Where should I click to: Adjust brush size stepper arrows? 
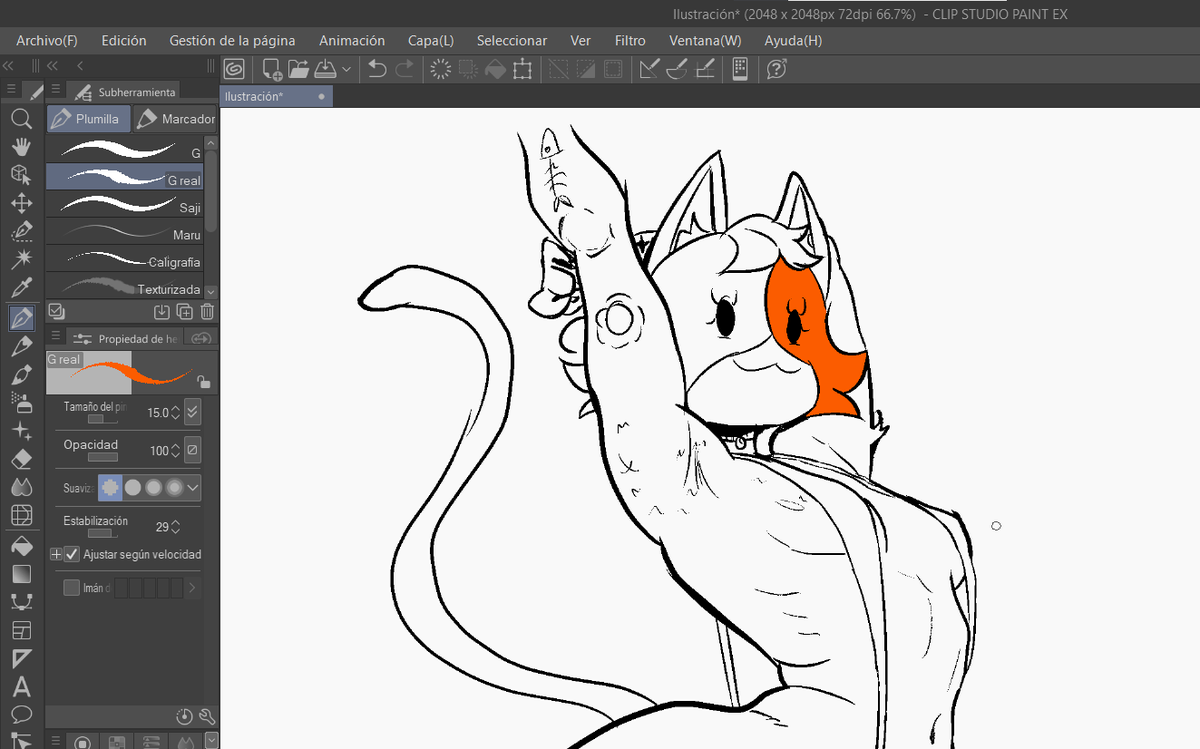pyautogui.click(x=176, y=412)
